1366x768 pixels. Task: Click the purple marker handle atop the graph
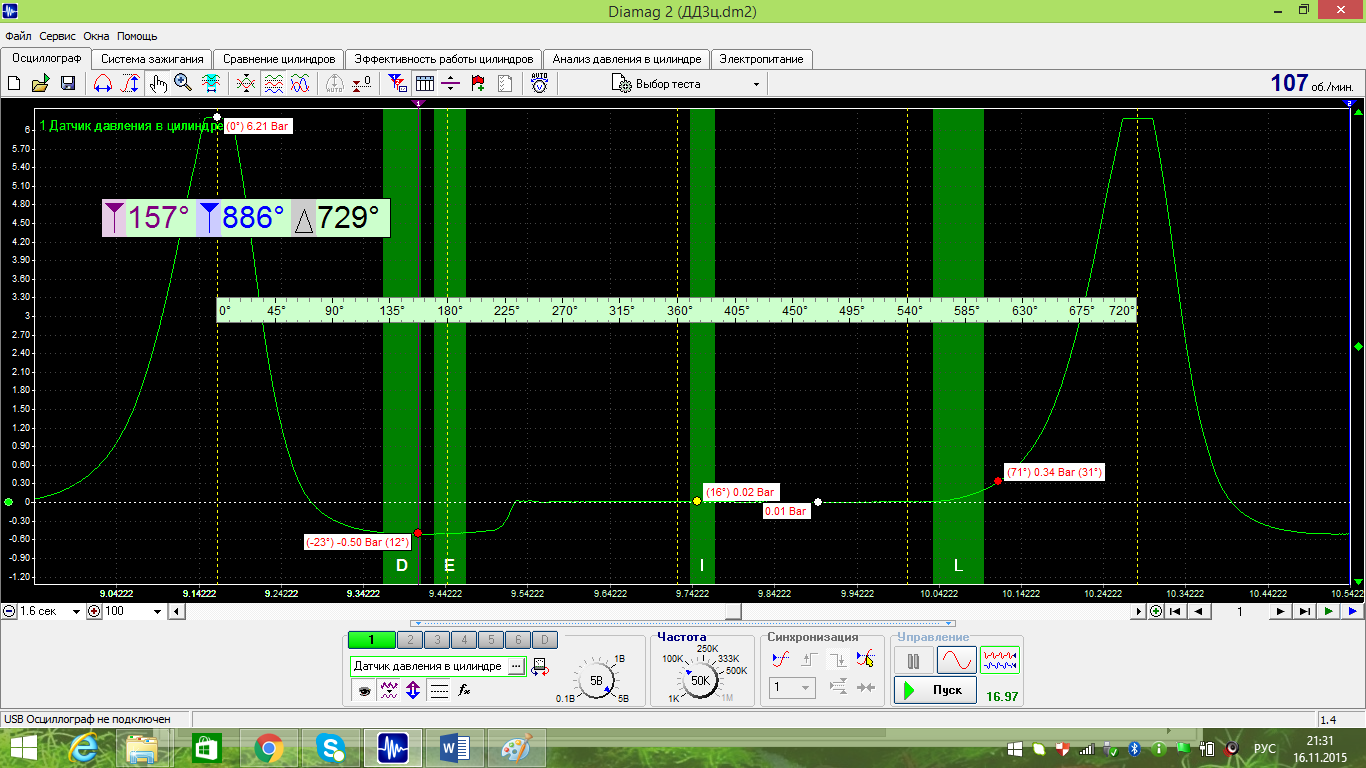pos(419,103)
